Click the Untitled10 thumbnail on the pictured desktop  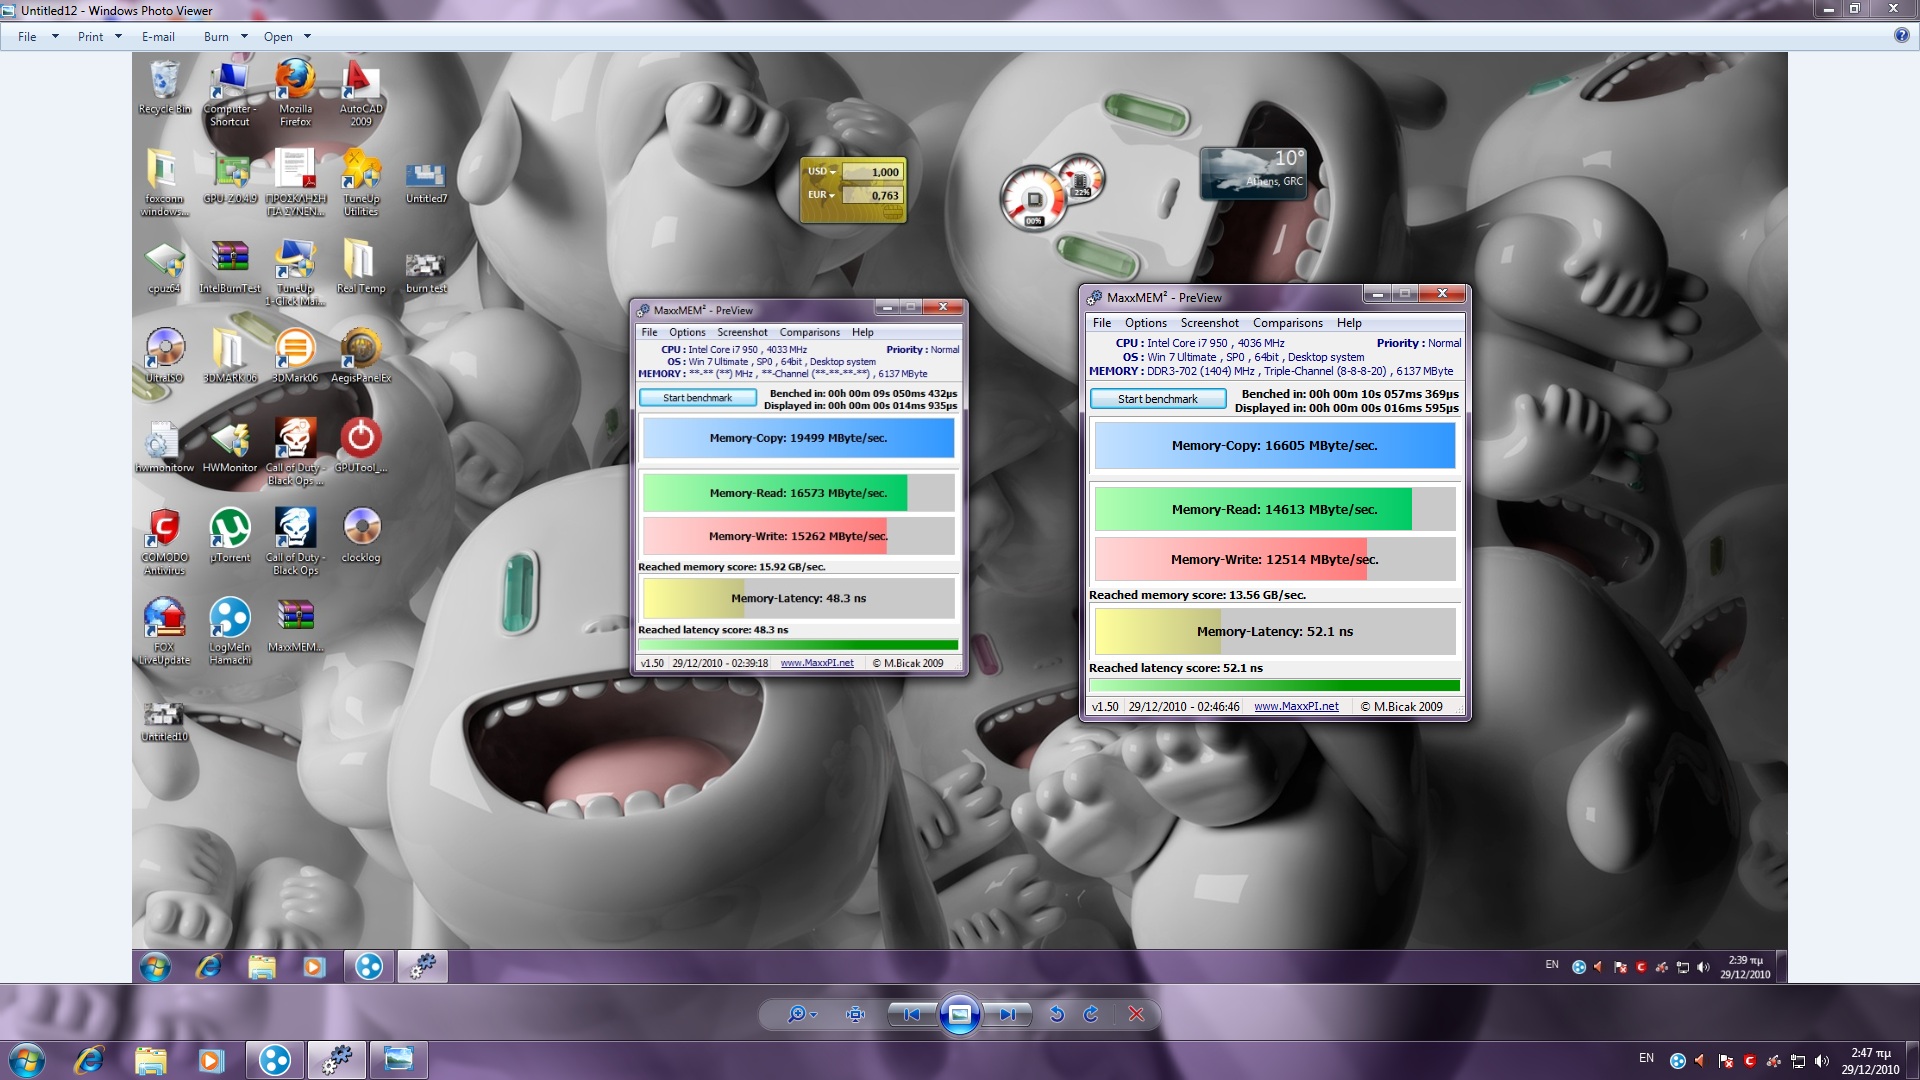tap(164, 722)
